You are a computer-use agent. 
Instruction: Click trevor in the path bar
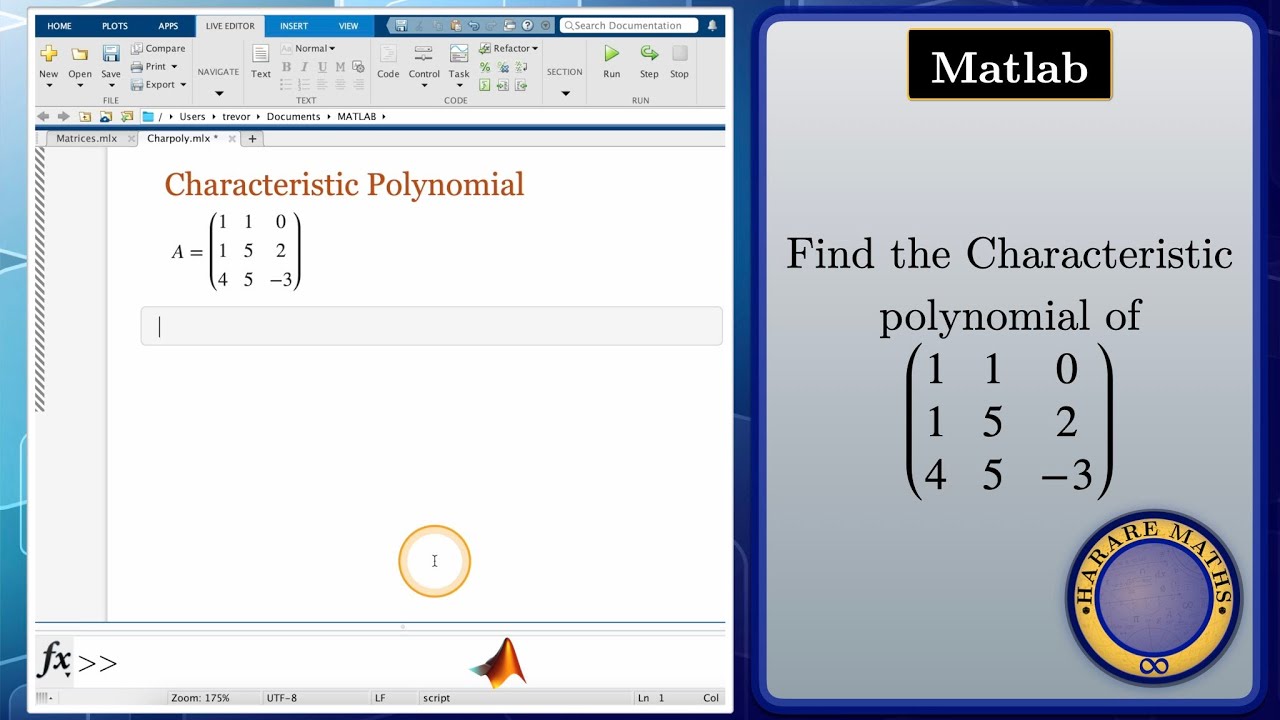coord(236,116)
